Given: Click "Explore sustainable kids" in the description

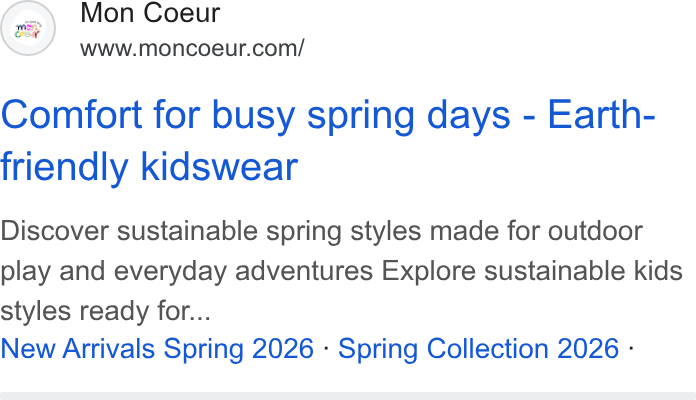Looking at the screenshot, I should [x=532, y=271].
